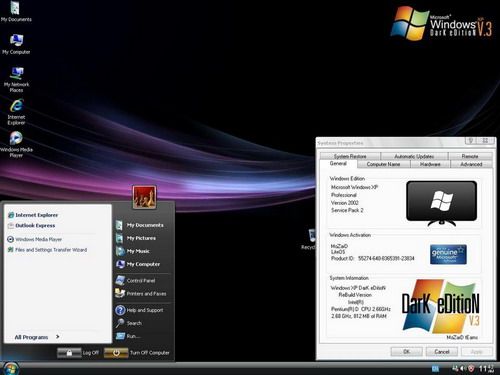Click the user account picture thumbnail
Image resolution: width=500 pixels, height=375 pixels.
click(x=144, y=197)
